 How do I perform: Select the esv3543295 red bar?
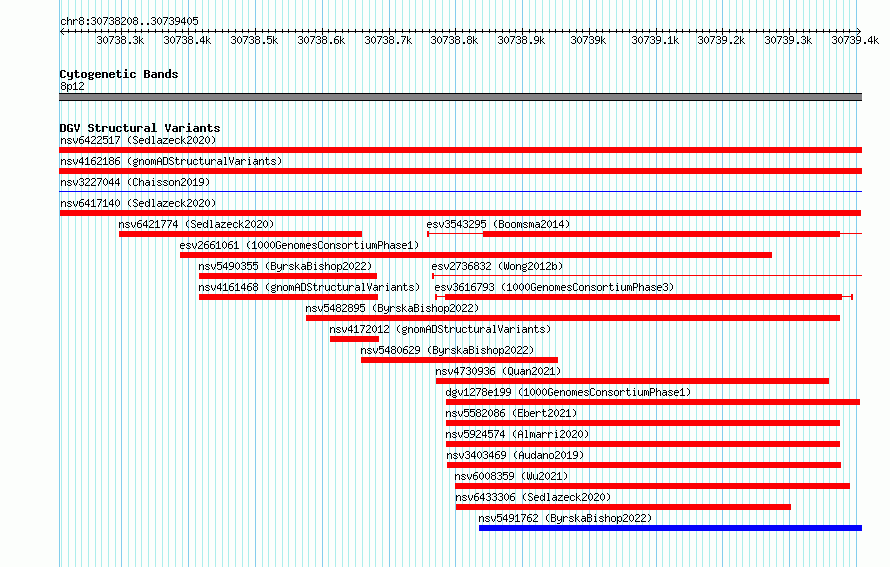(661, 234)
